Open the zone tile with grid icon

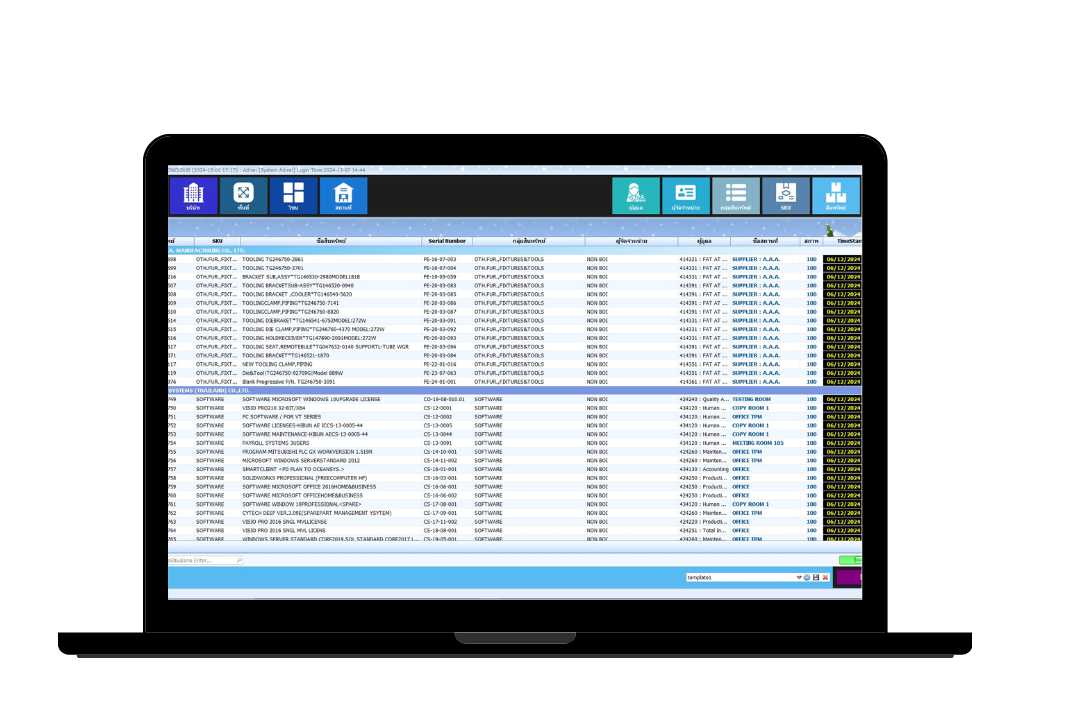click(293, 196)
